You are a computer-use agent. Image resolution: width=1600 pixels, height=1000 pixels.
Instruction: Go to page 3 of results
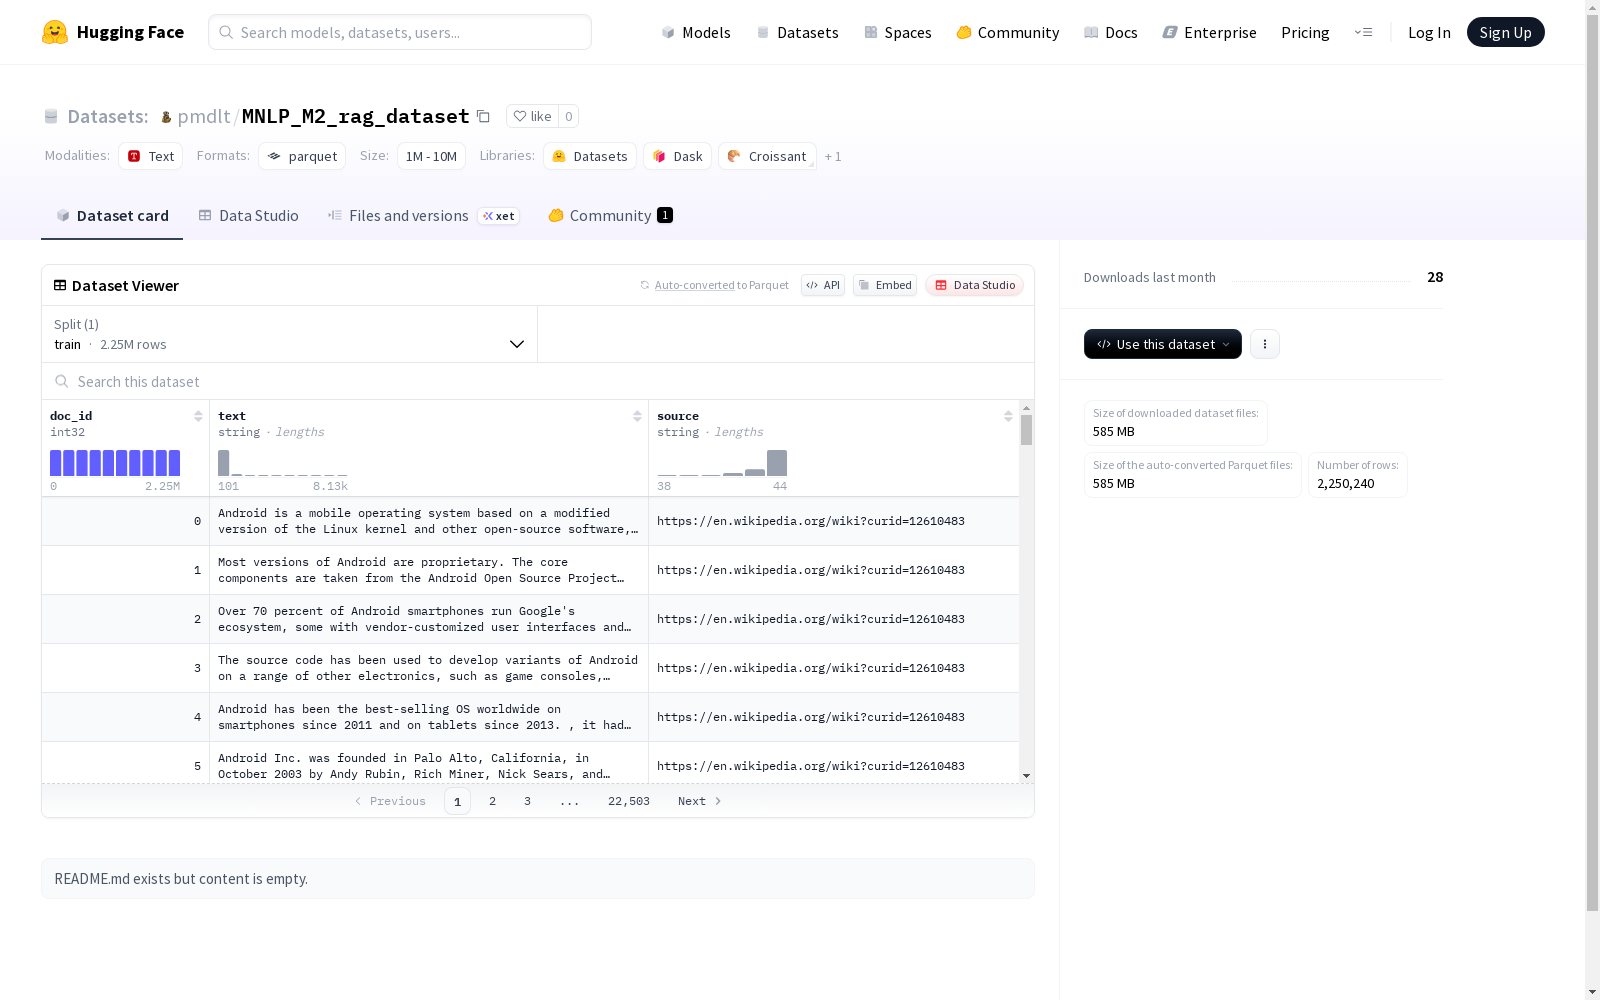tap(527, 801)
